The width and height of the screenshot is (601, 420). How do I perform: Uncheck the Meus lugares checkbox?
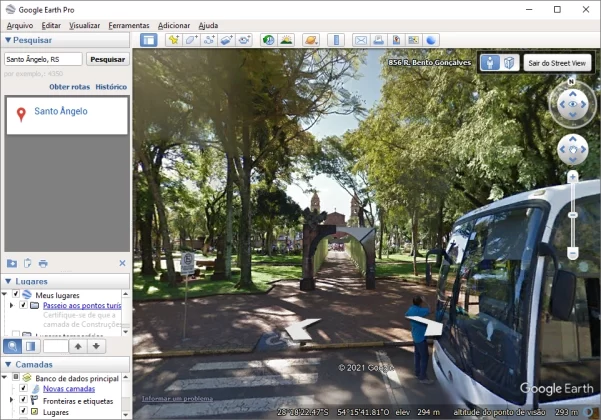(x=16, y=294)
